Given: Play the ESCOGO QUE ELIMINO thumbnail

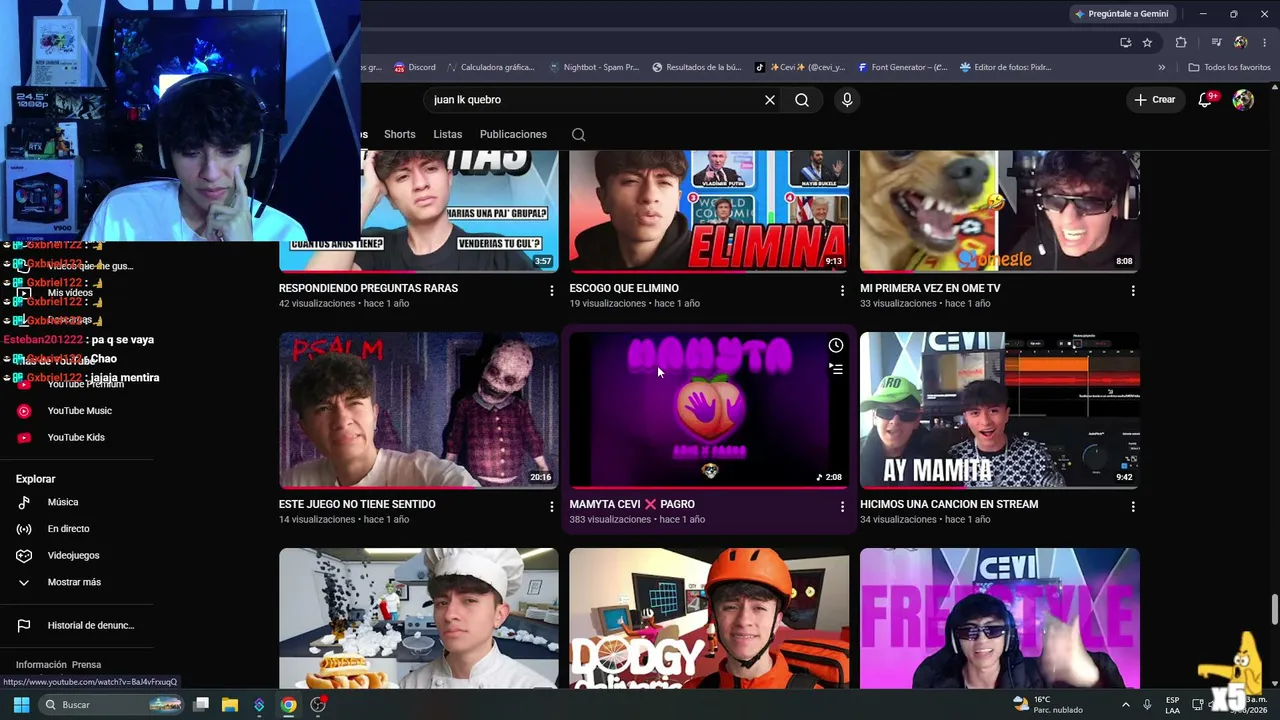Looking at the screenshot, I should coord(709,211).
